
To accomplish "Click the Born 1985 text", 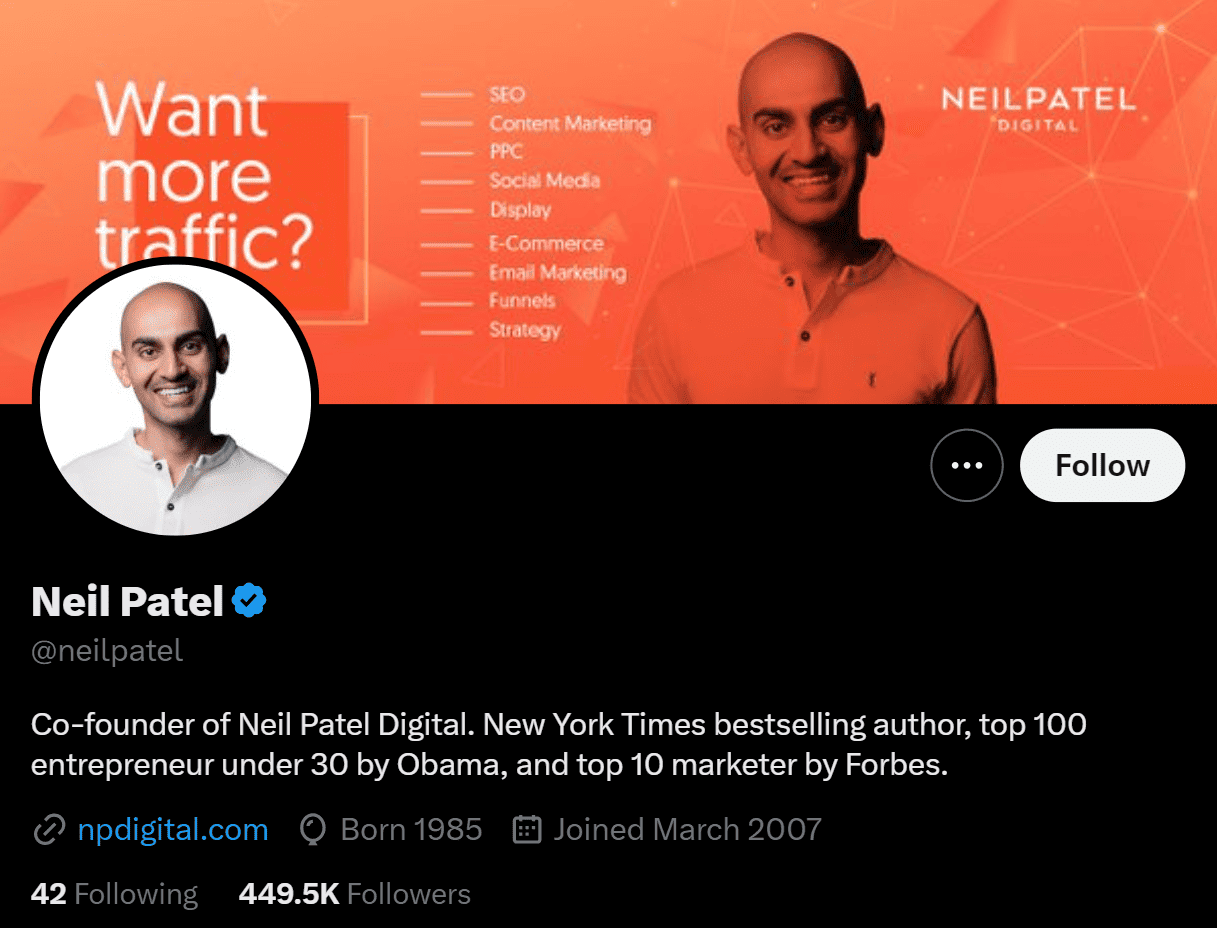I will (411, 830).
